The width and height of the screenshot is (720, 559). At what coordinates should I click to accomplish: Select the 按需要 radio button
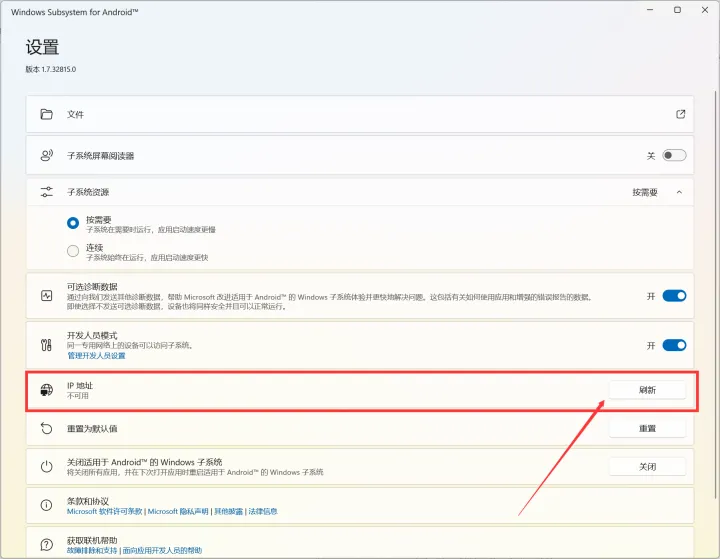point(73,223)
